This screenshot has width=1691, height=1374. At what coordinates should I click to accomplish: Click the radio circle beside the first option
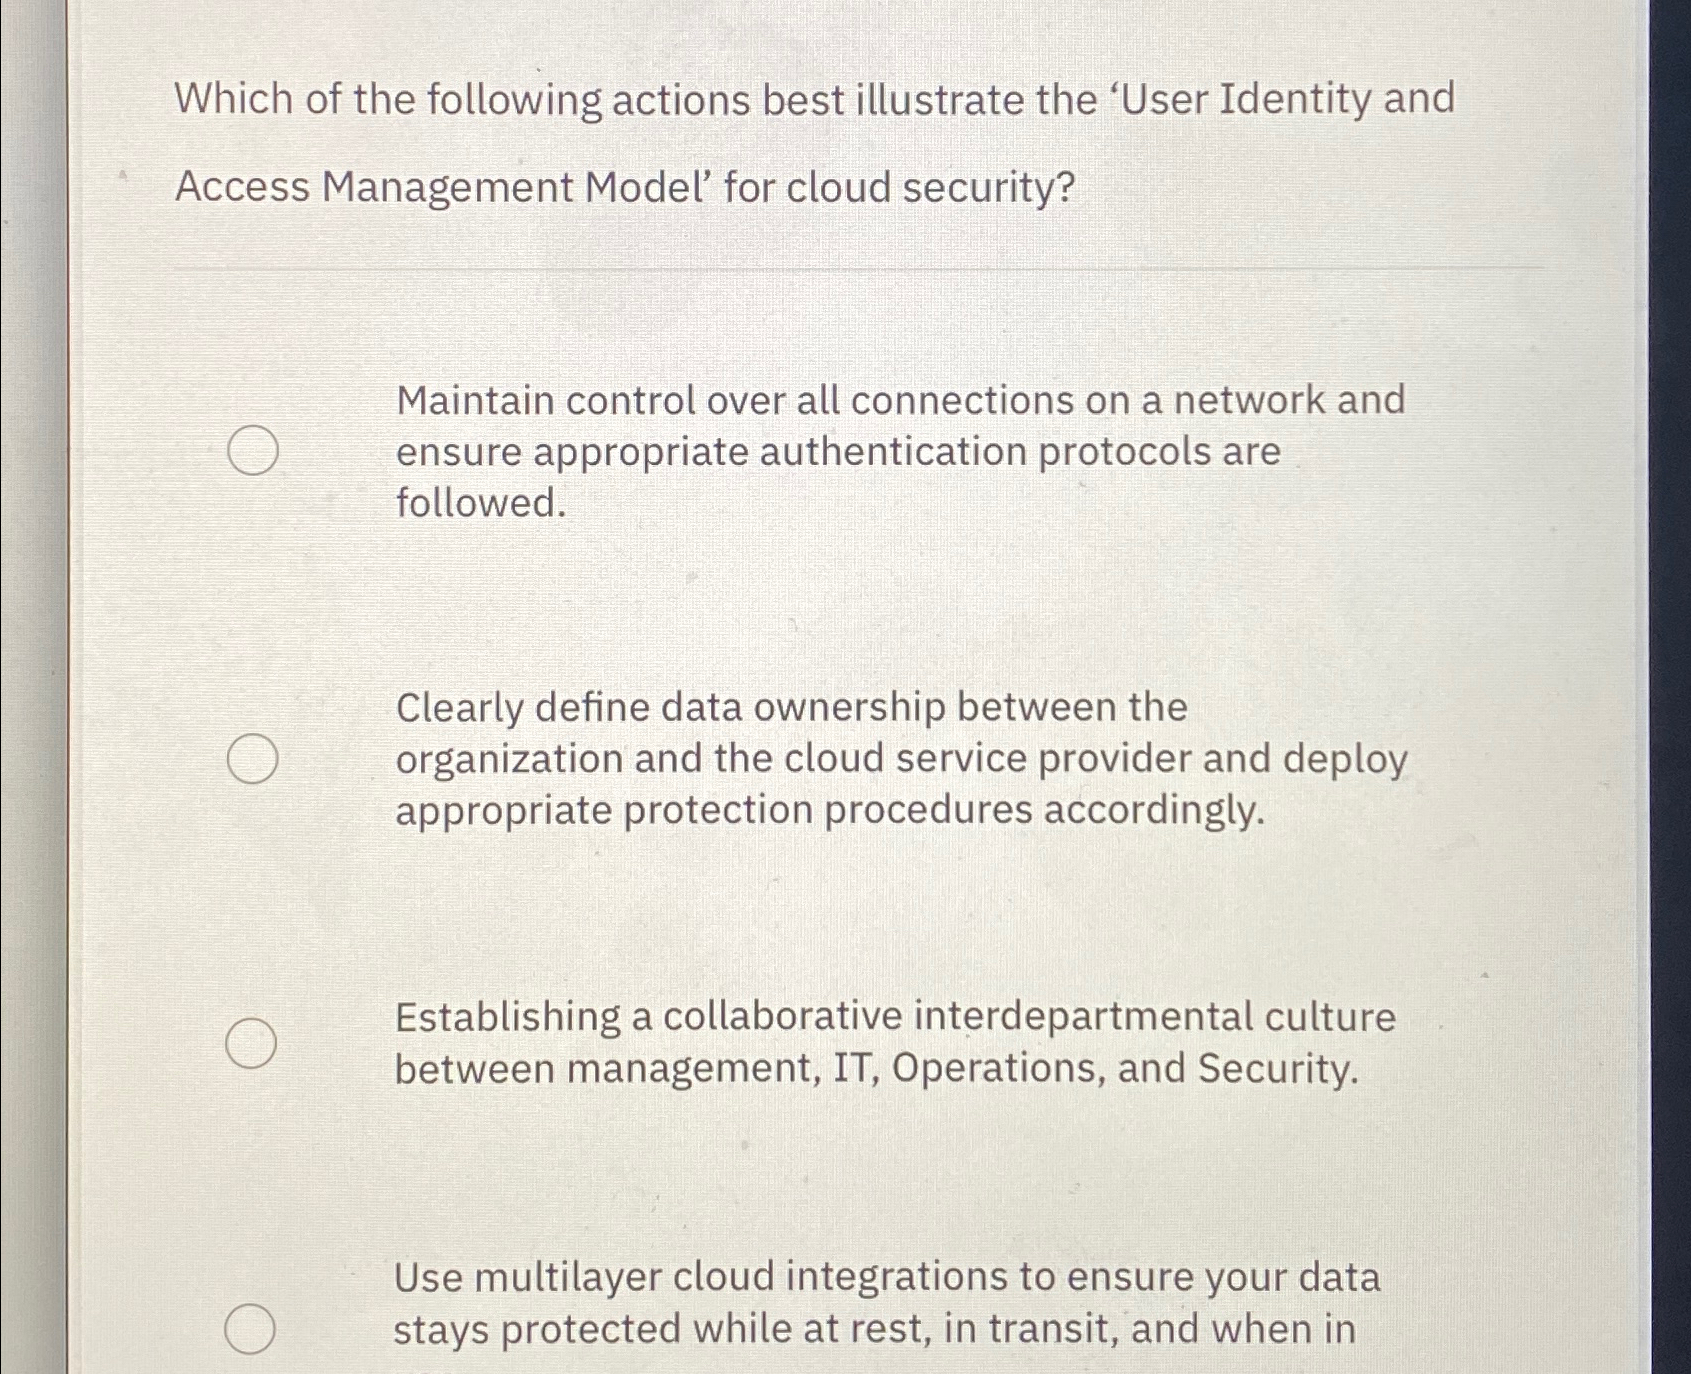click(x=254, y=452)
